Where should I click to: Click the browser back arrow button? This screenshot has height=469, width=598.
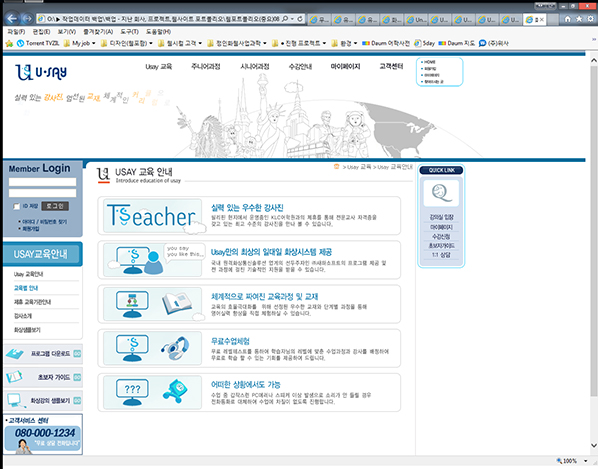pyautogui.click(x=12, y=19)
